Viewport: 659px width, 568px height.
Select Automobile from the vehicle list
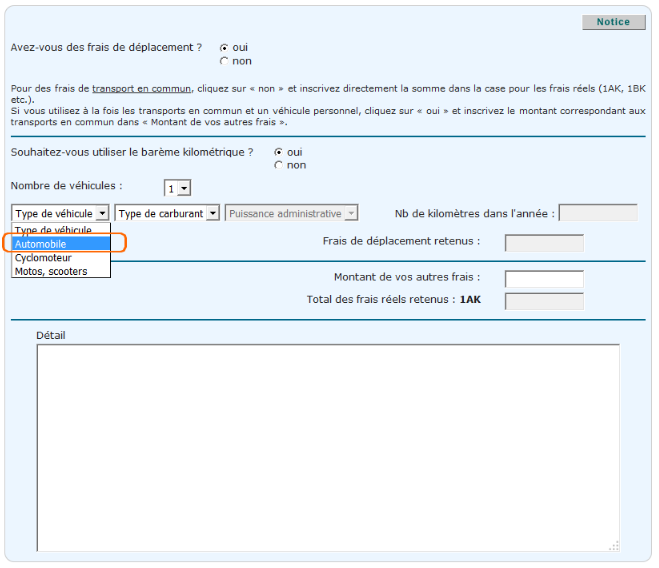(x=61, y=244)
